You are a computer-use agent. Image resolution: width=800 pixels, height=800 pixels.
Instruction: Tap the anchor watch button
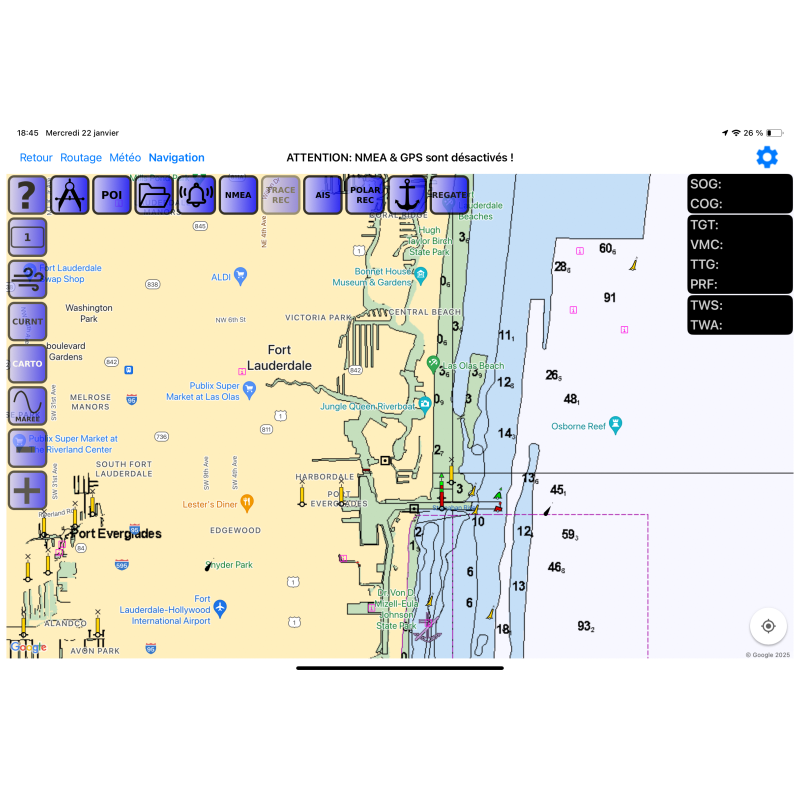(406, 195)
